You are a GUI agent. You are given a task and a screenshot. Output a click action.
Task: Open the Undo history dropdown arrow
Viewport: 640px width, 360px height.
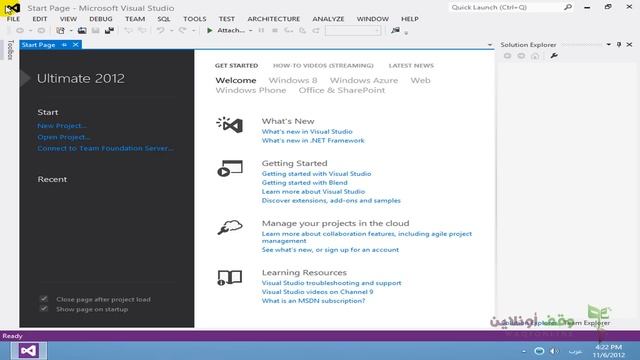pyautogui.click(x=171, y=31)
